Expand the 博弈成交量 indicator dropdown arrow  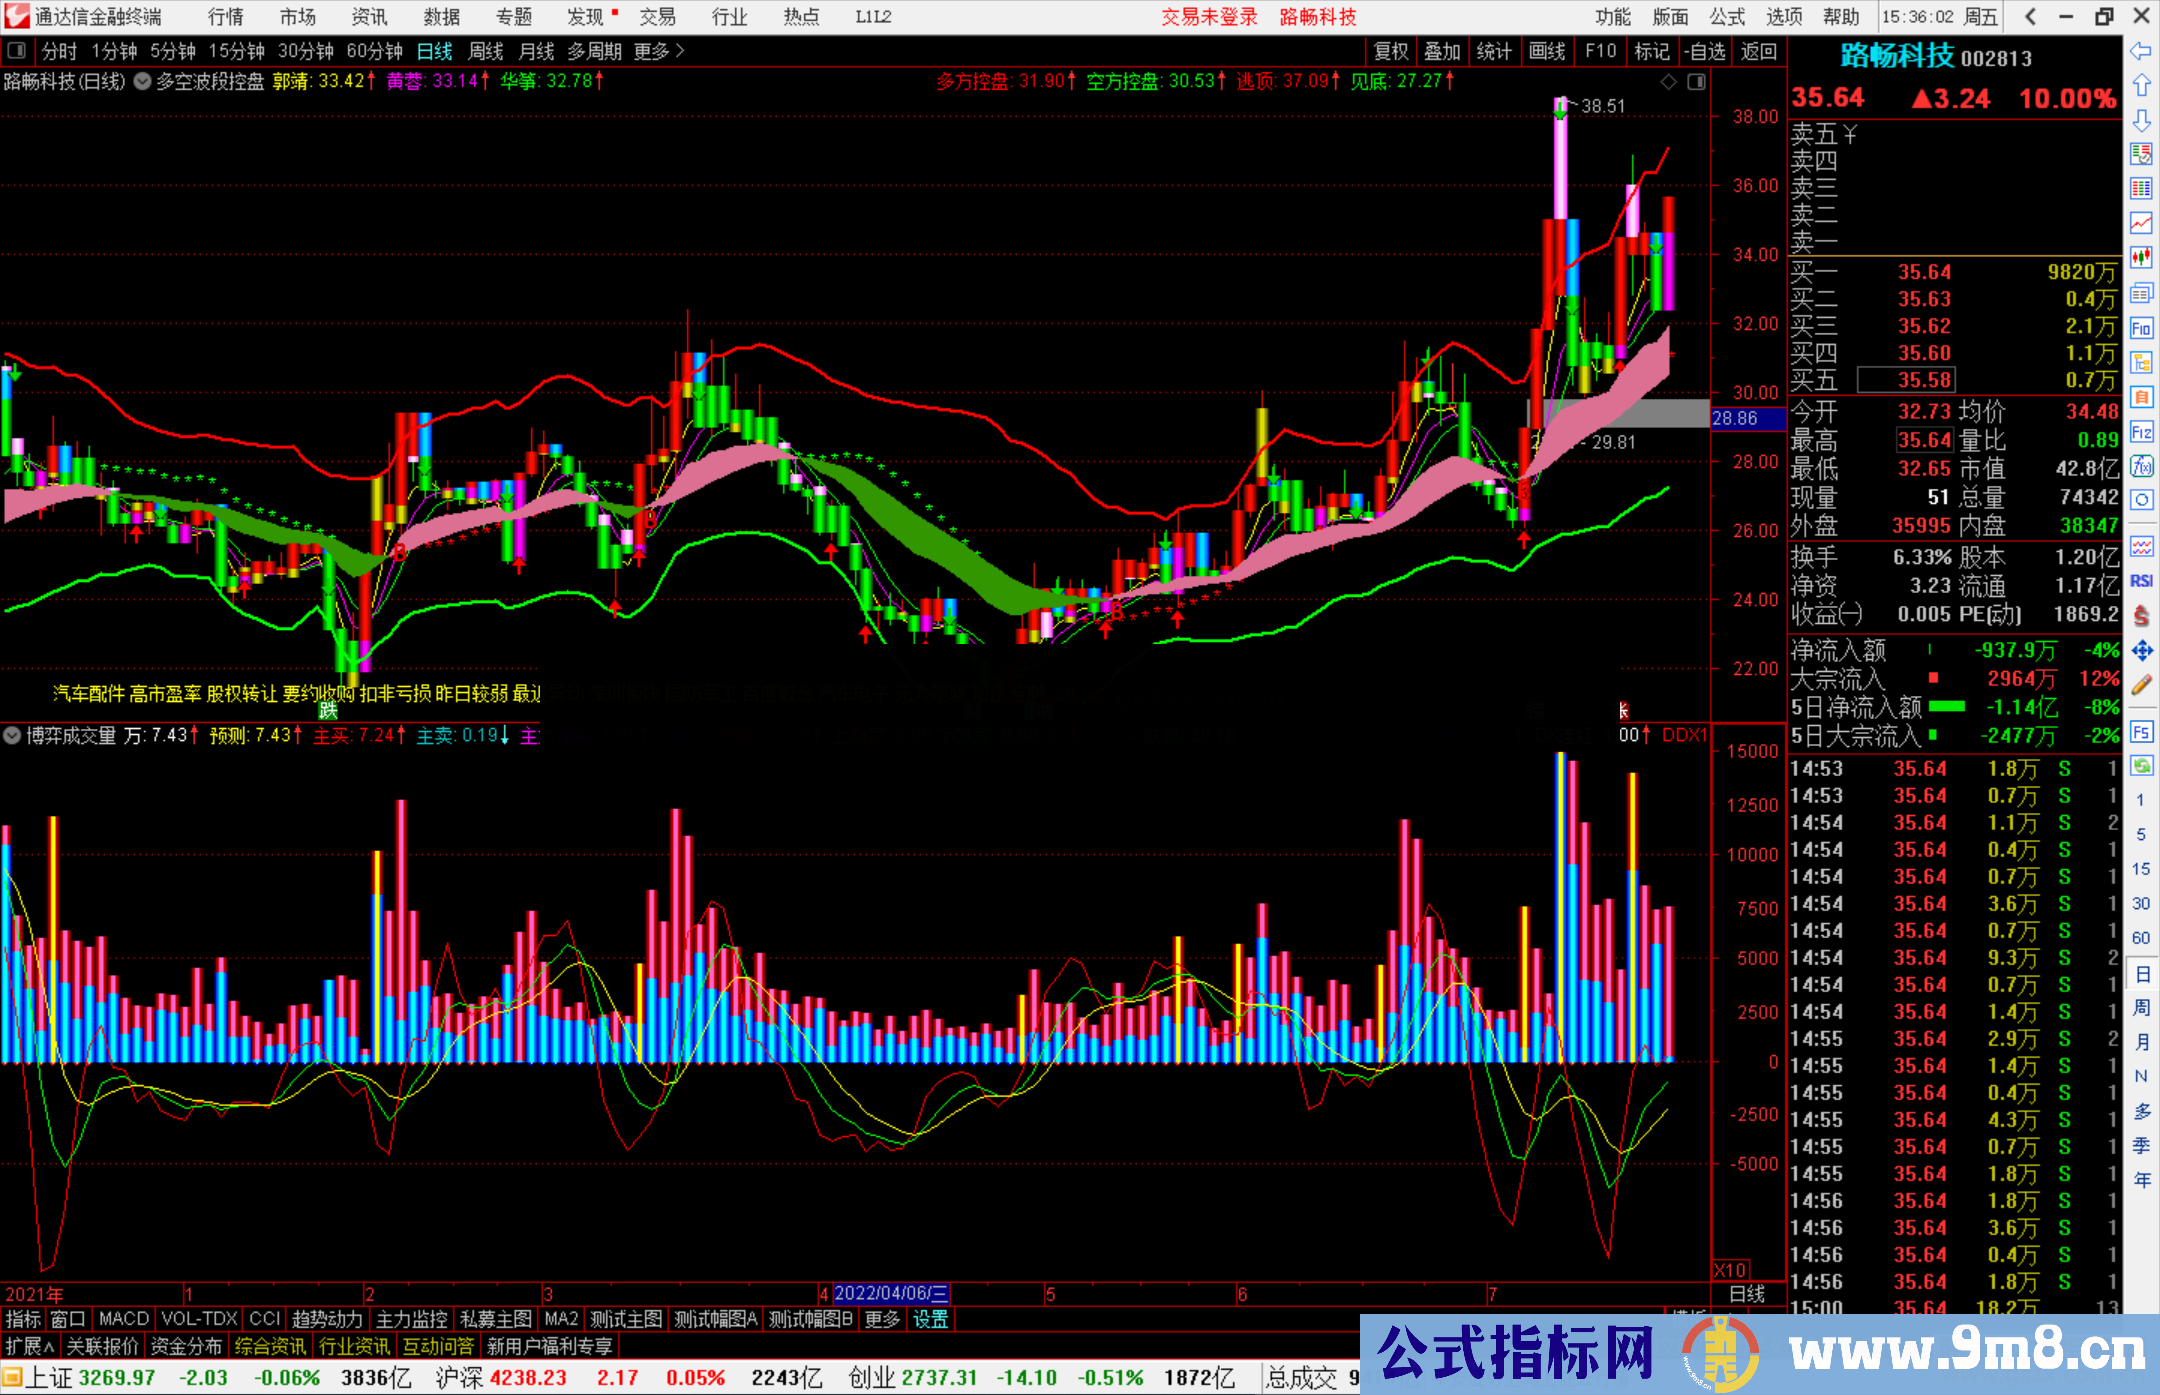click(x=12, y=736)
